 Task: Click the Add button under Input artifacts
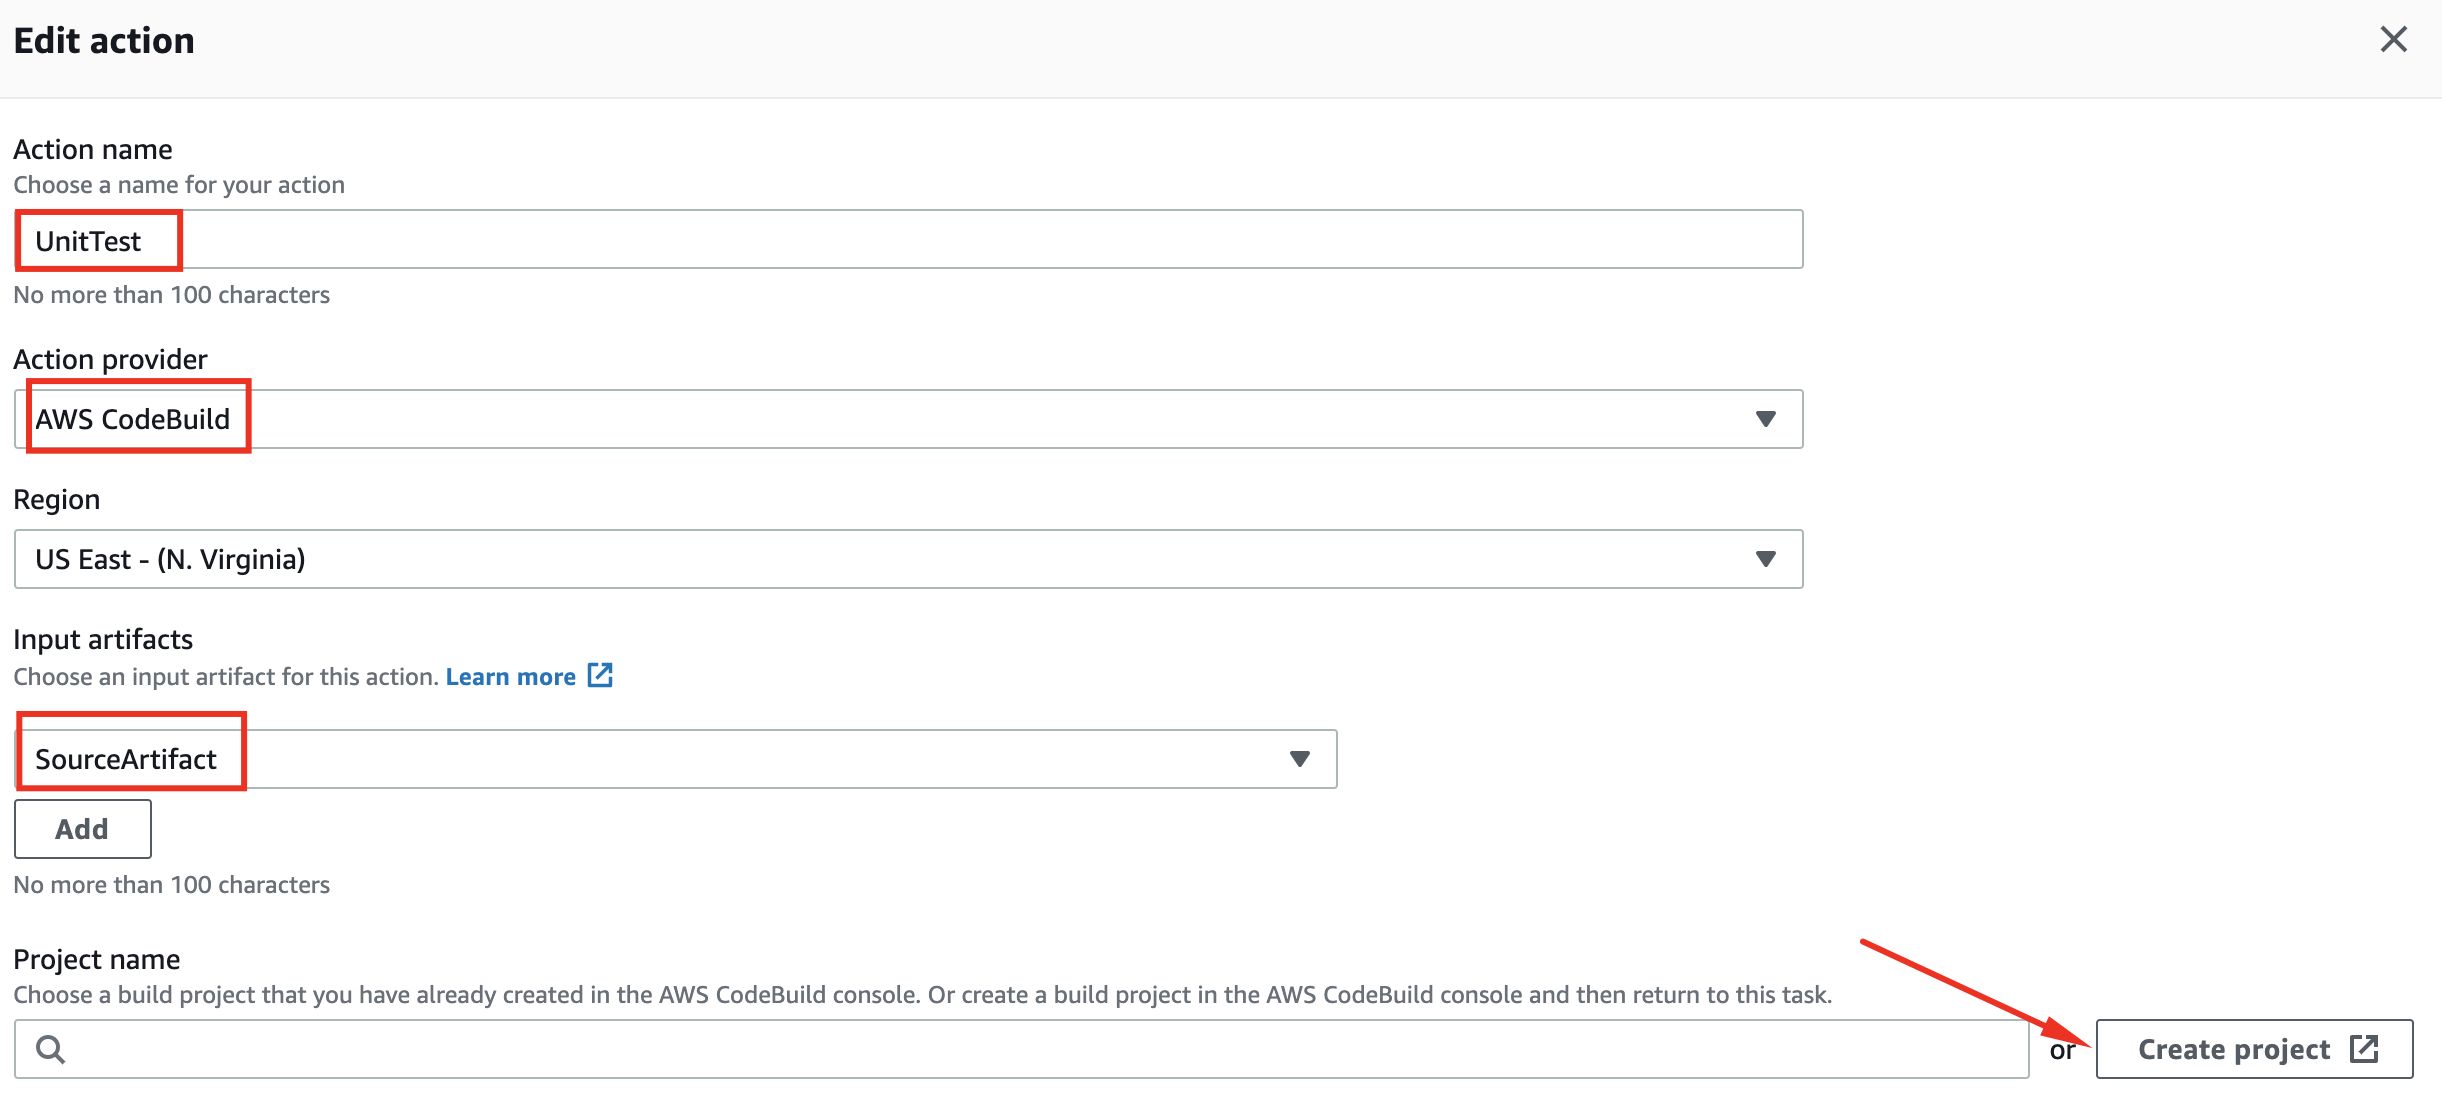[83, 829]
